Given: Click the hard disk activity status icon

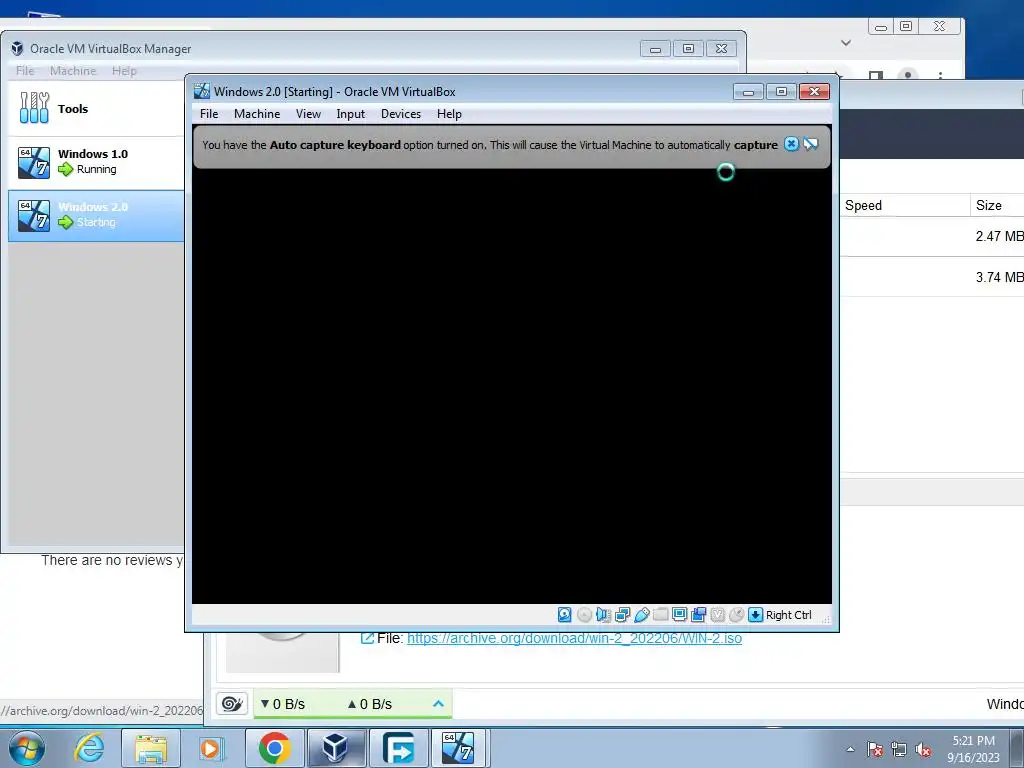Looking at the screenshot, I should 565,615.
